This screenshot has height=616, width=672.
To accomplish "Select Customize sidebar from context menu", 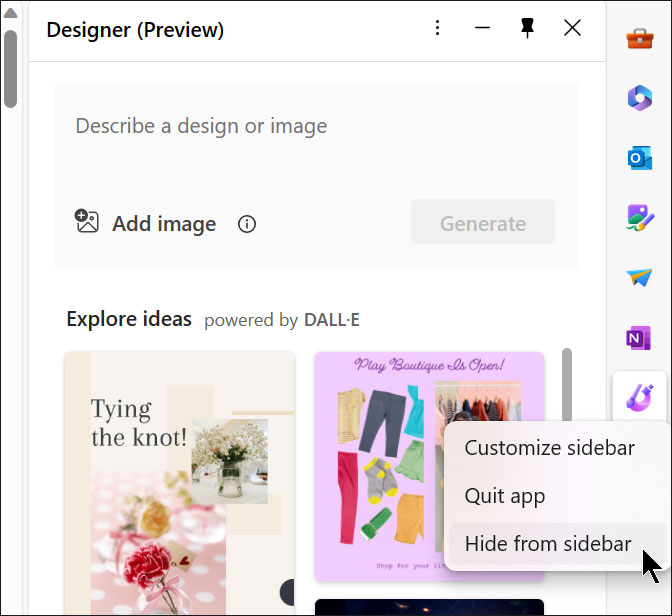I will pyautogui.click(x=549, y=448).
